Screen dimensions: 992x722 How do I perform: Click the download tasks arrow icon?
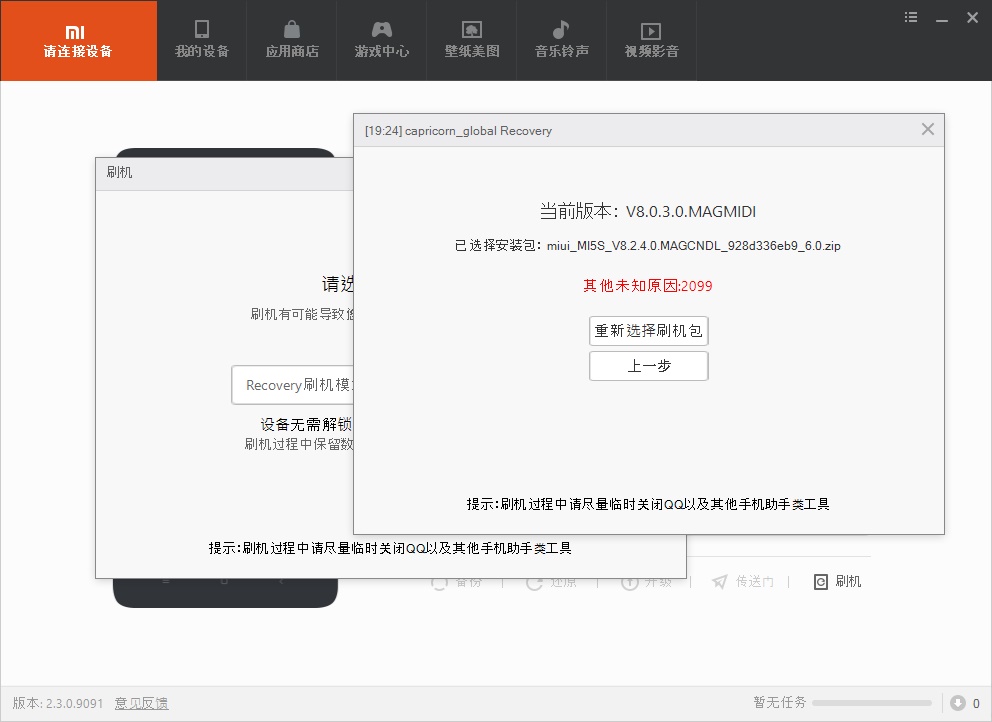click(x=958, y=703)
